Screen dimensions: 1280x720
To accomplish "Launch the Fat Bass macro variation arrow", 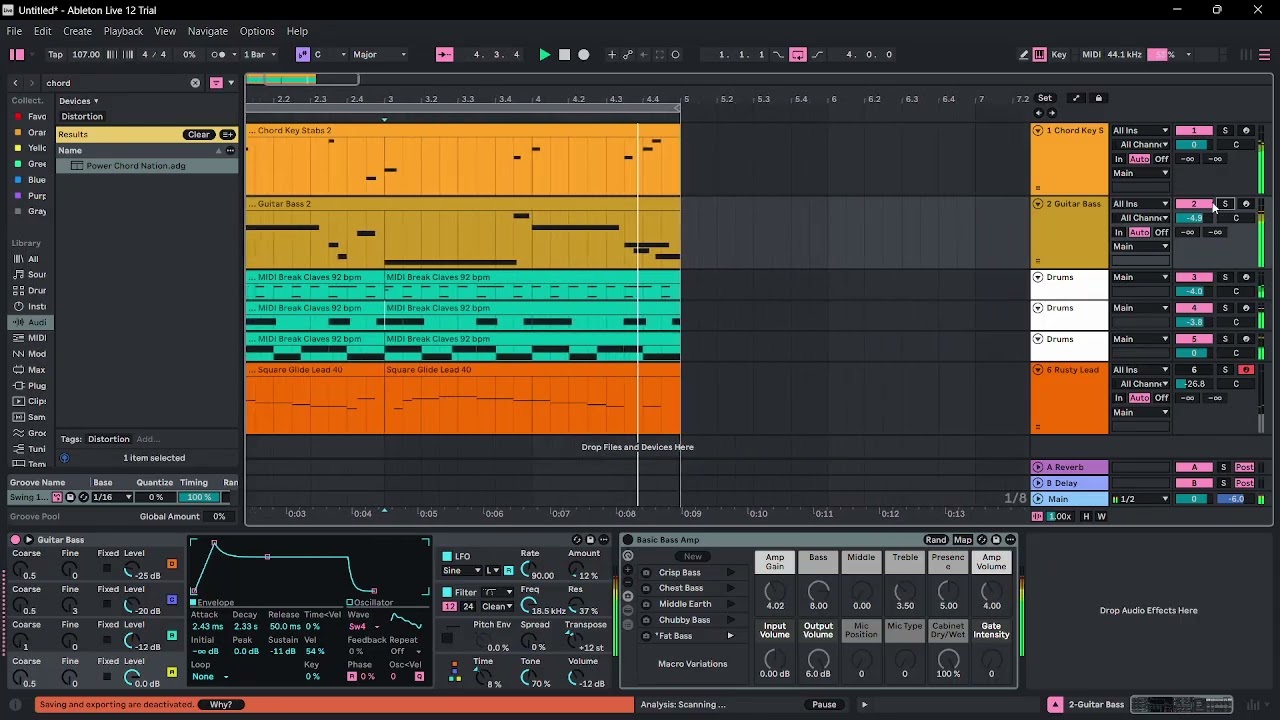I will [x=730, y=636].
